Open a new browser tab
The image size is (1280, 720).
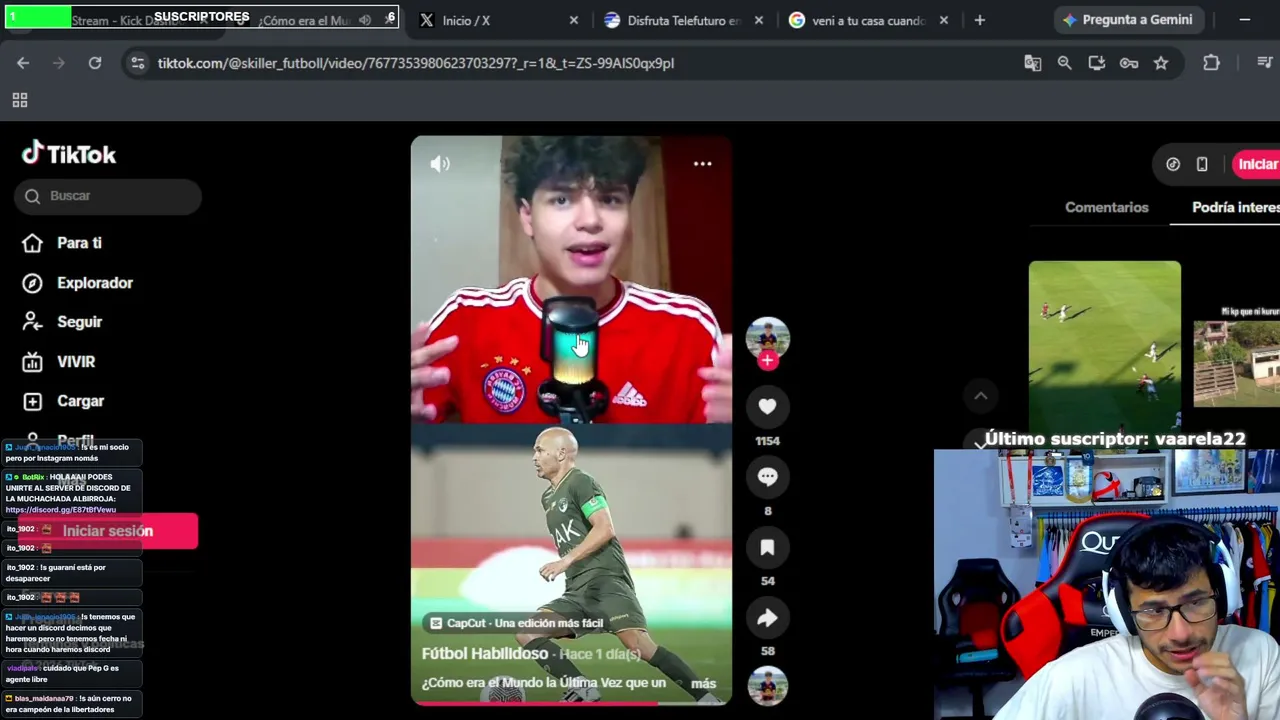[980, 20]
